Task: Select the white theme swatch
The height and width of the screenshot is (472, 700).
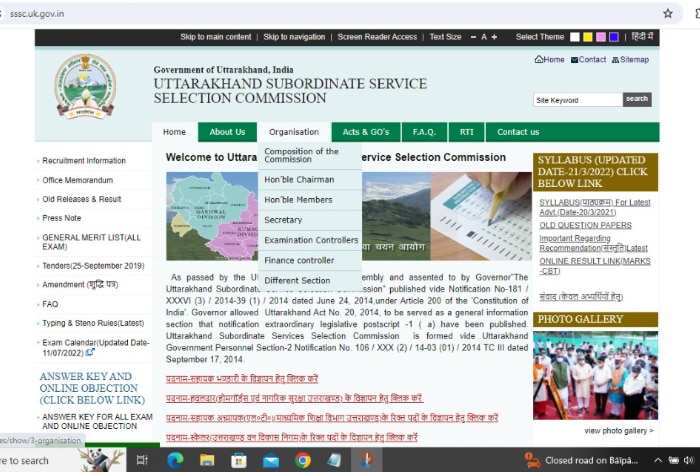Action: pyautogui.click(x=575, y=37)
